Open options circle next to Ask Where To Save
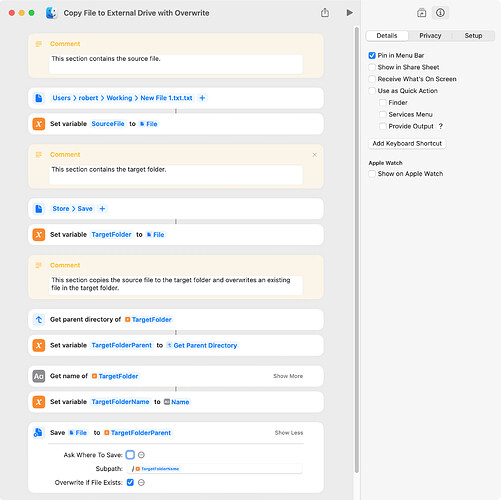Viewport: 501px width, 500px height. (141, 455)
